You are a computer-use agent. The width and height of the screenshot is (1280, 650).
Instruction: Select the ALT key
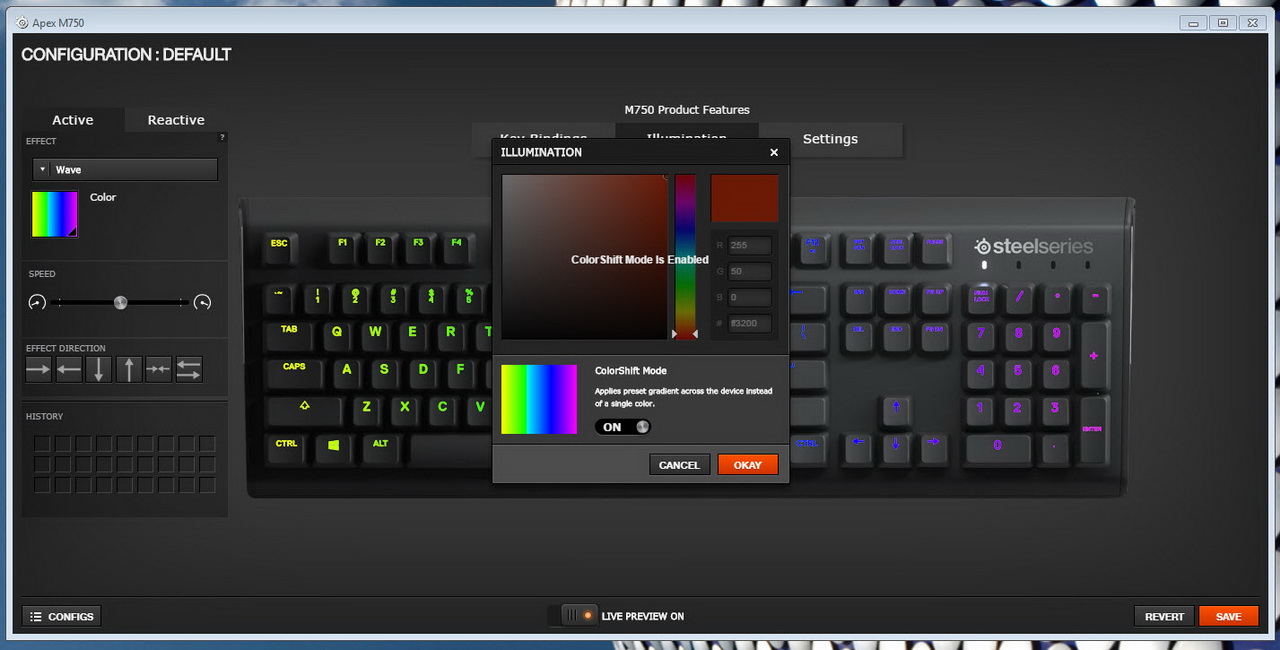[x=381, y=446]
